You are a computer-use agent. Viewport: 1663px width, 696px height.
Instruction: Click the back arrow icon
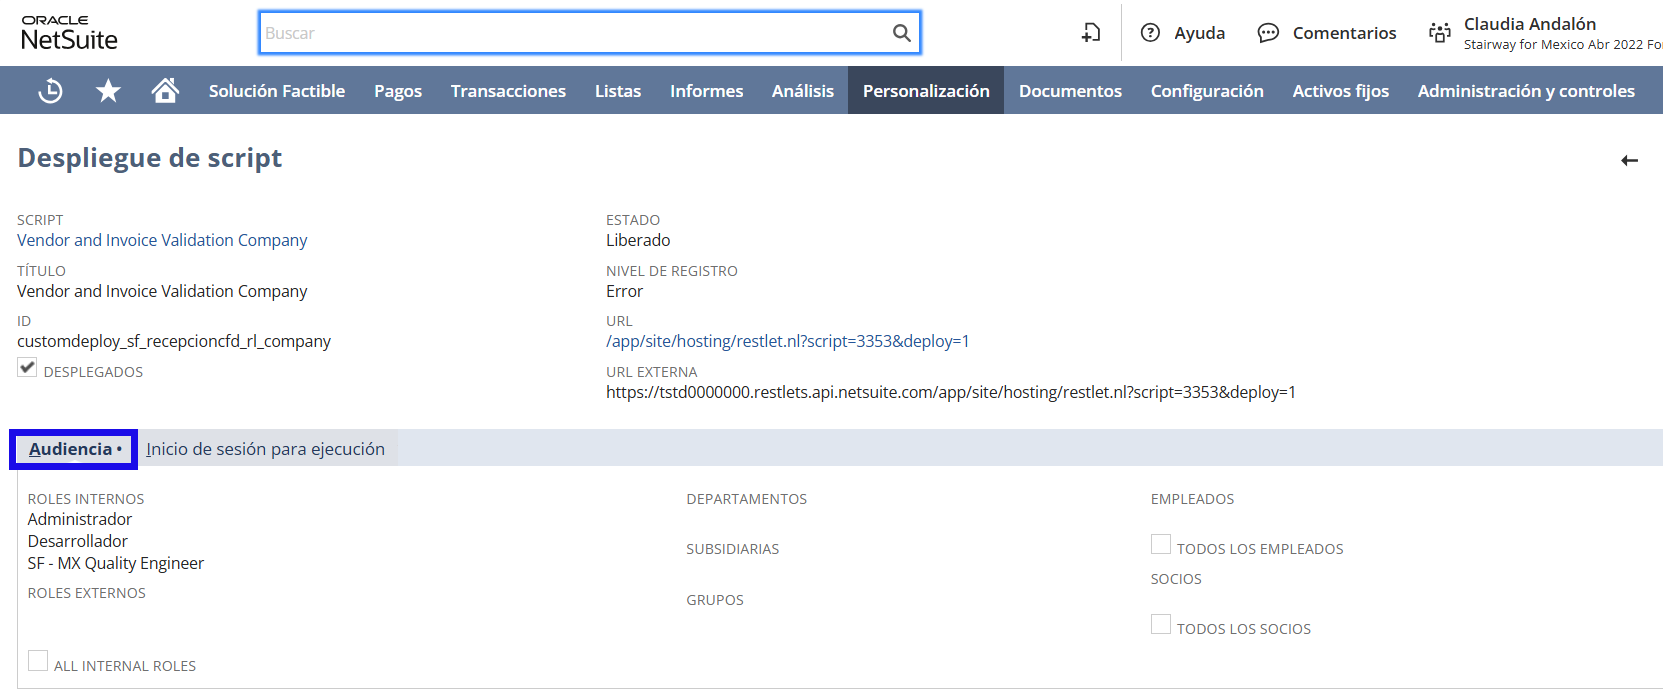pyautogui.click(x=1629, y=160)
